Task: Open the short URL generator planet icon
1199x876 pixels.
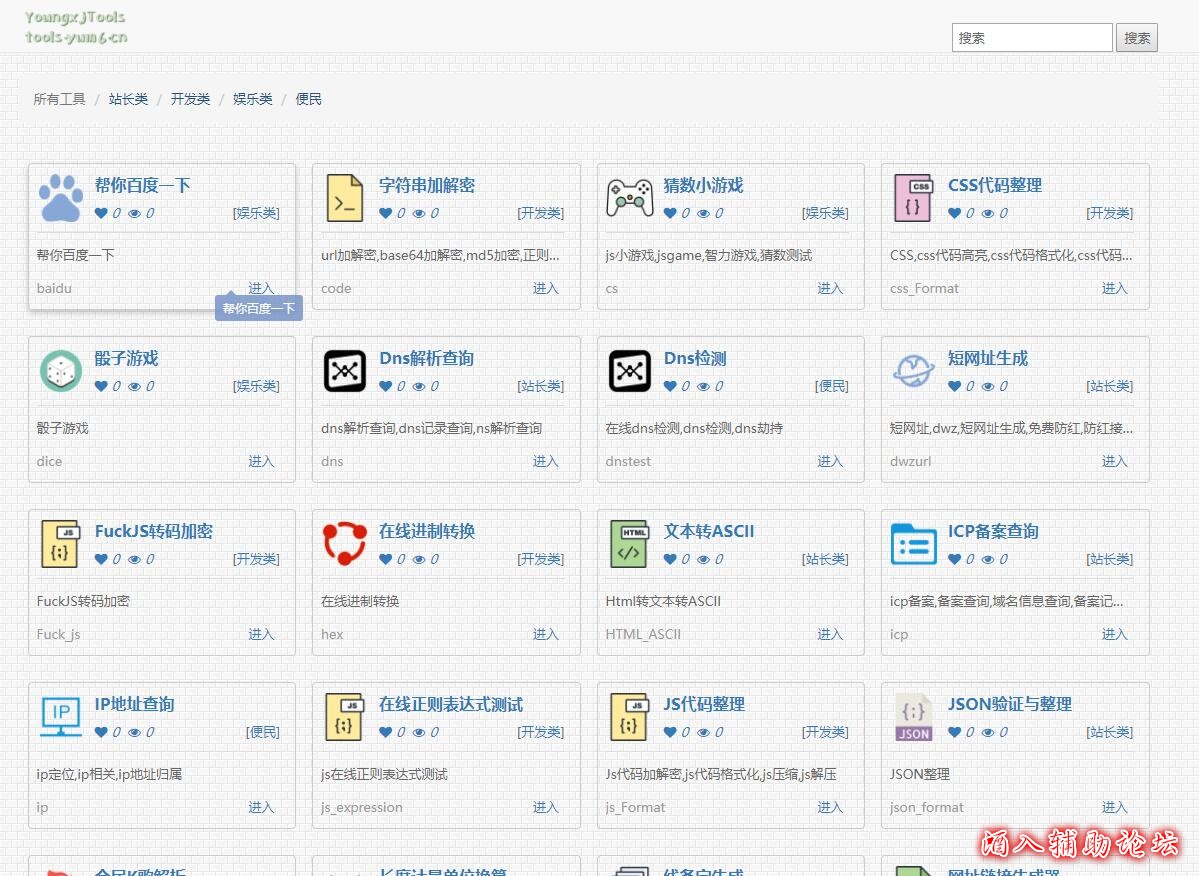Action: tap(913, 371)
